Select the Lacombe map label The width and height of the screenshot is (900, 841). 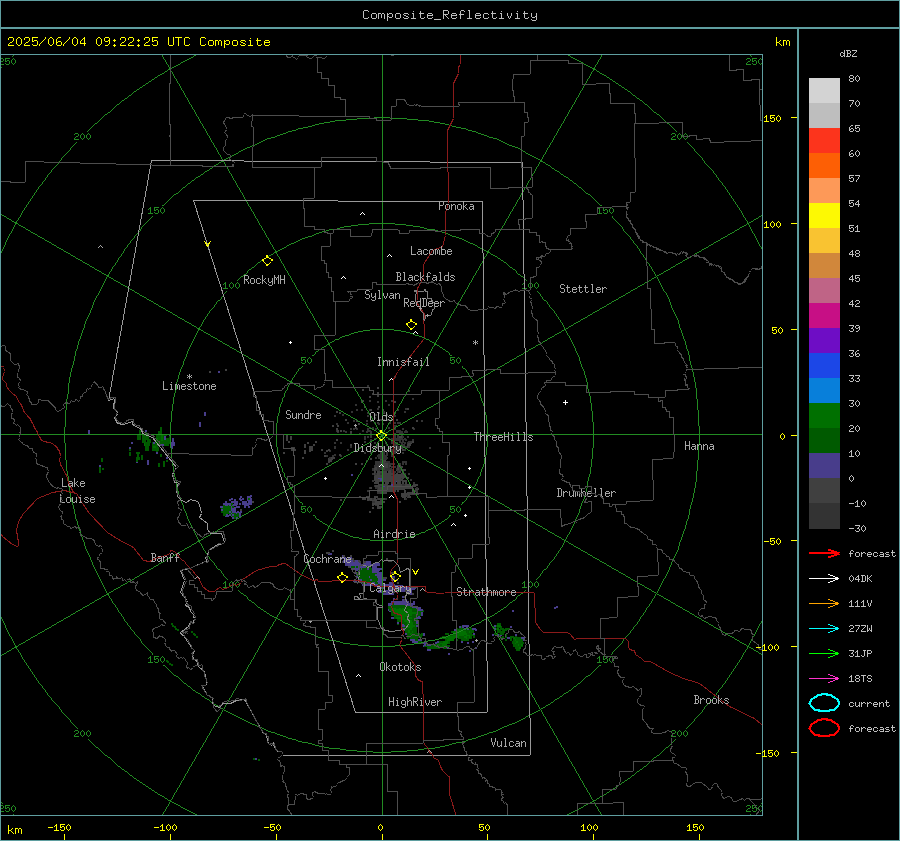431,251
